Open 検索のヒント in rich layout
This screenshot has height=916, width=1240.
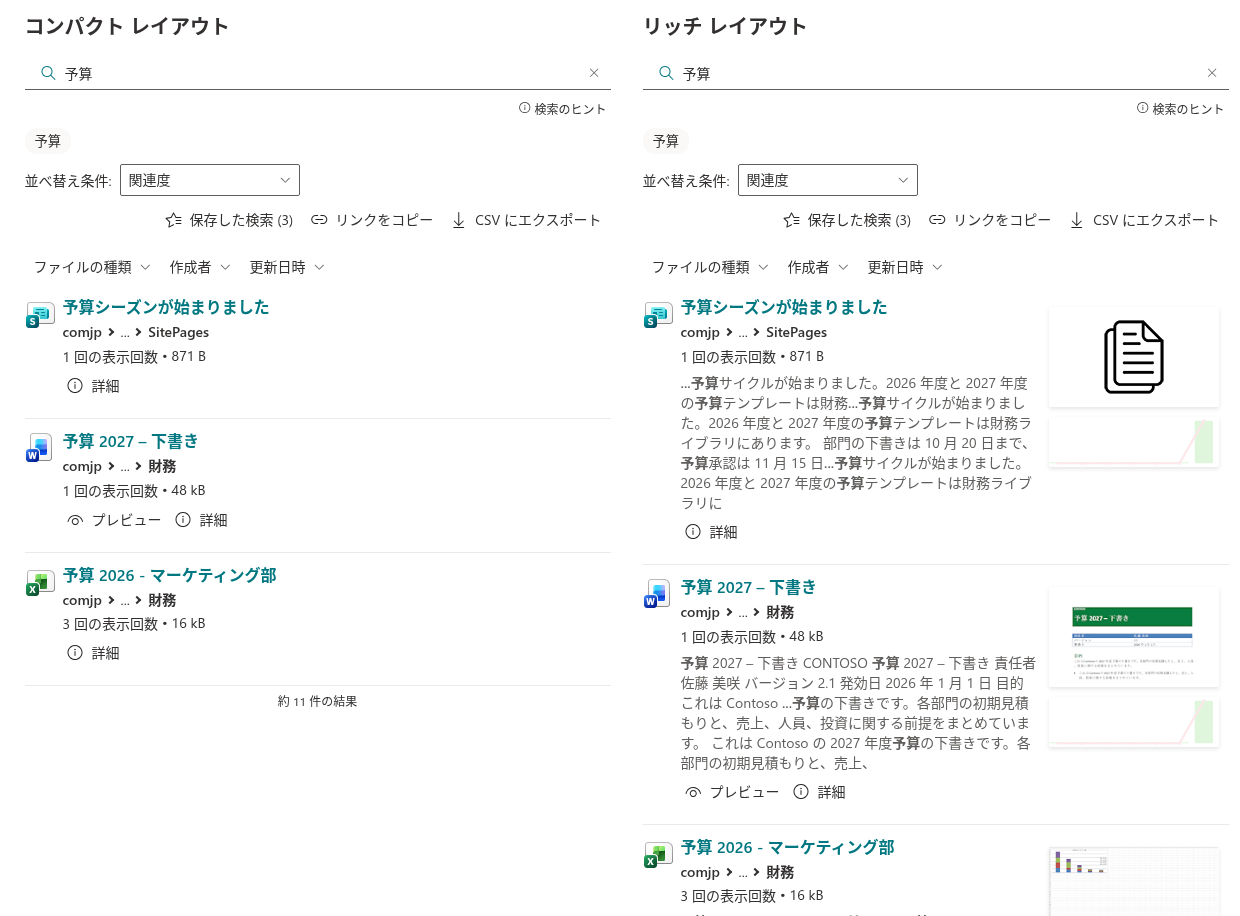pos(1180,109)
